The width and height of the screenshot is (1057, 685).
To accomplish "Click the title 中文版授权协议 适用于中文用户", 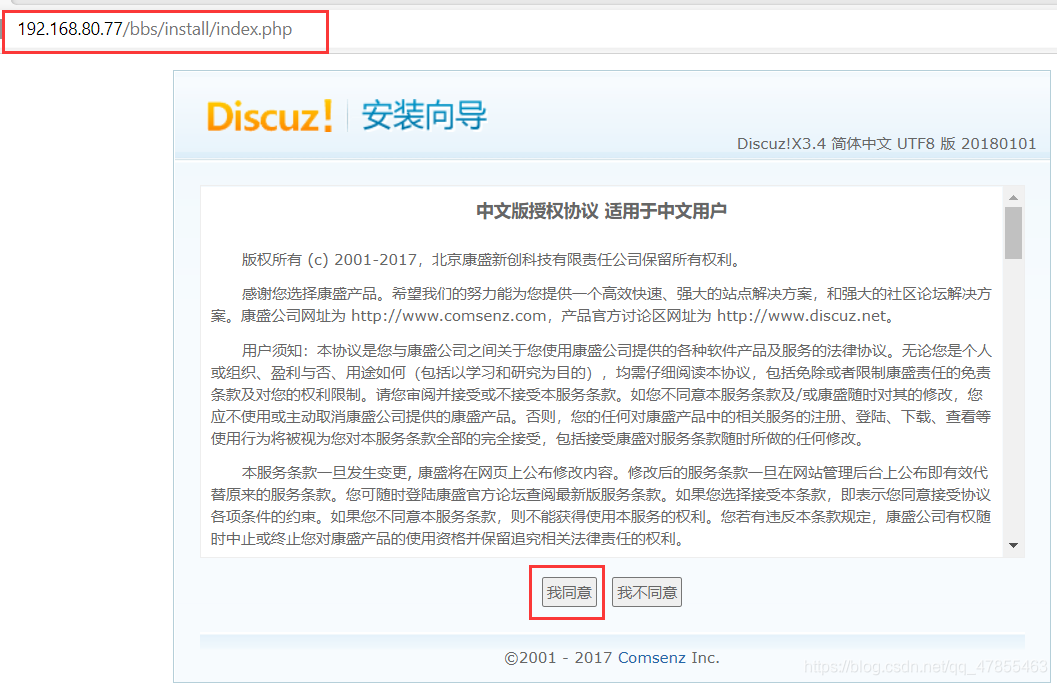I will pos(601,211).
